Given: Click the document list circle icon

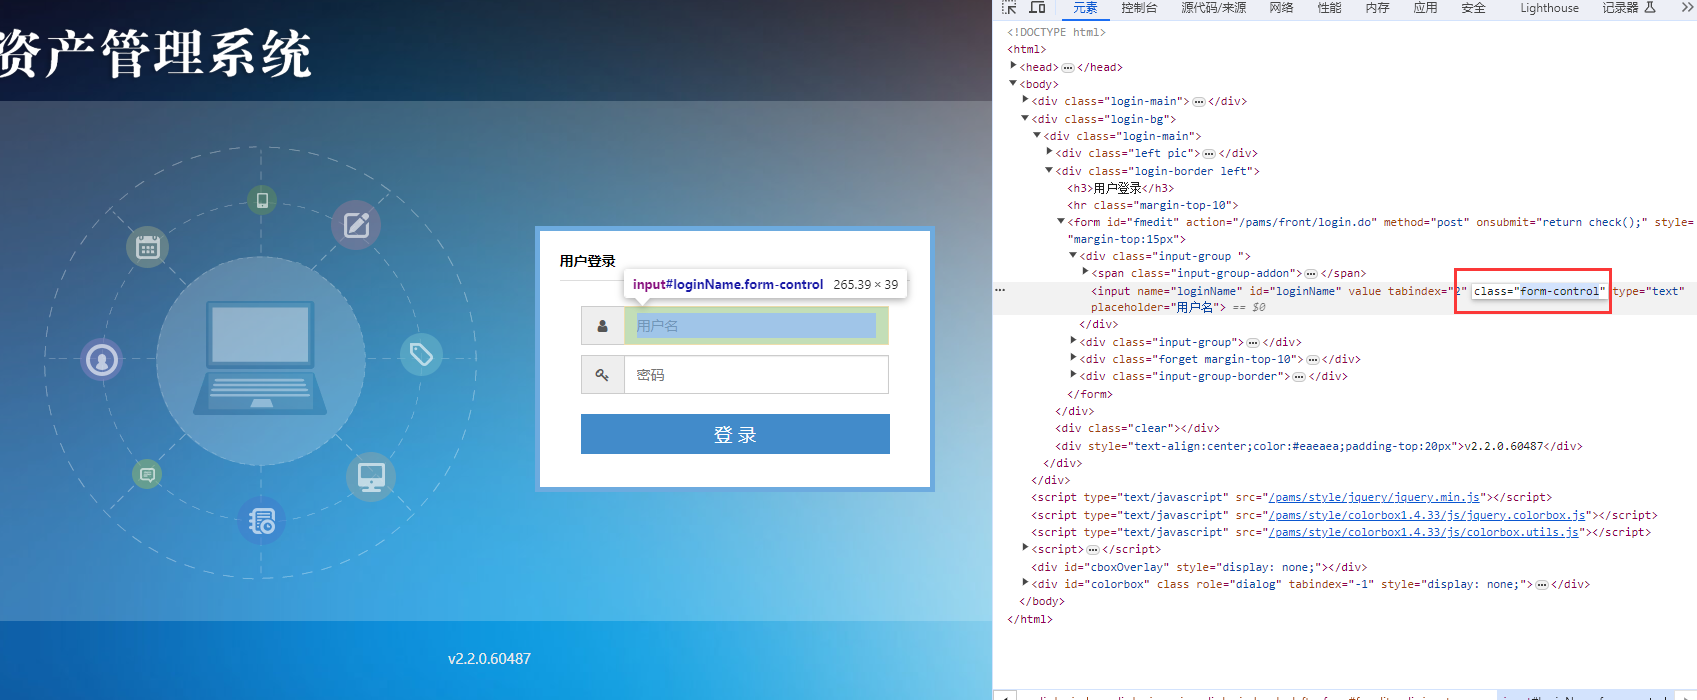Looking at the screenshot, I should [262, 521].
